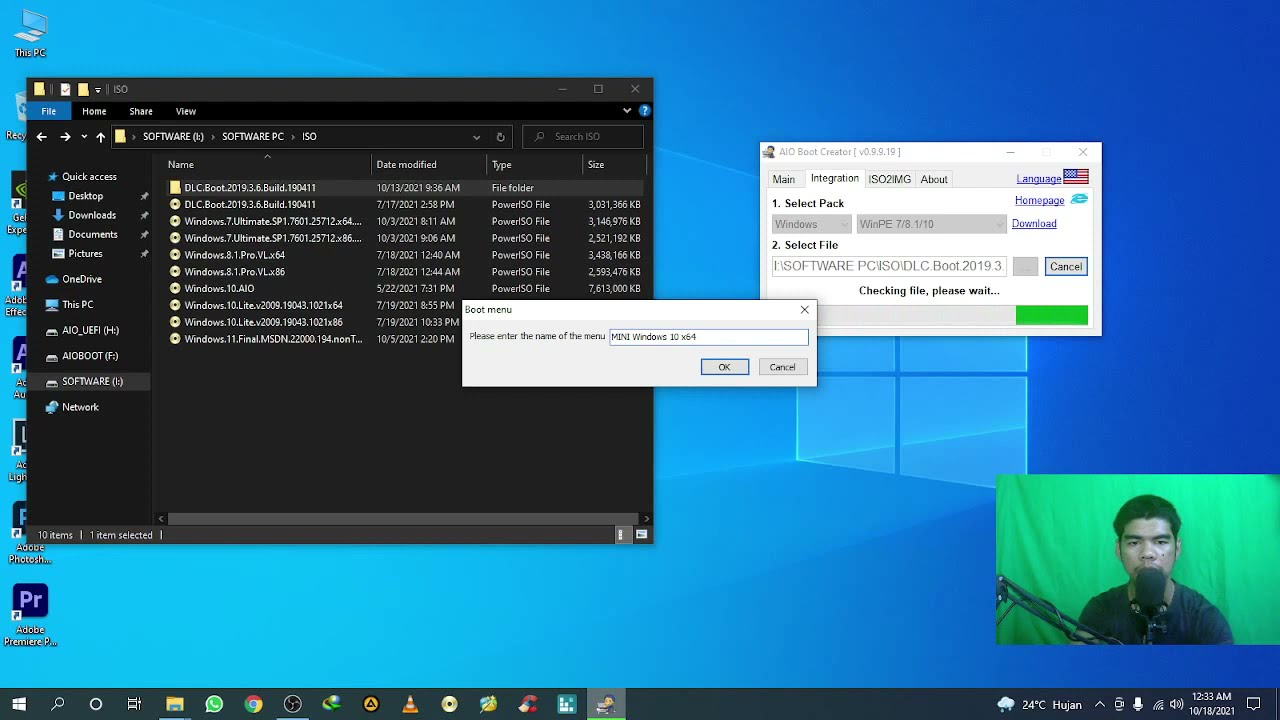Select AIOBOOT (F:) drive

pos(90,356)
